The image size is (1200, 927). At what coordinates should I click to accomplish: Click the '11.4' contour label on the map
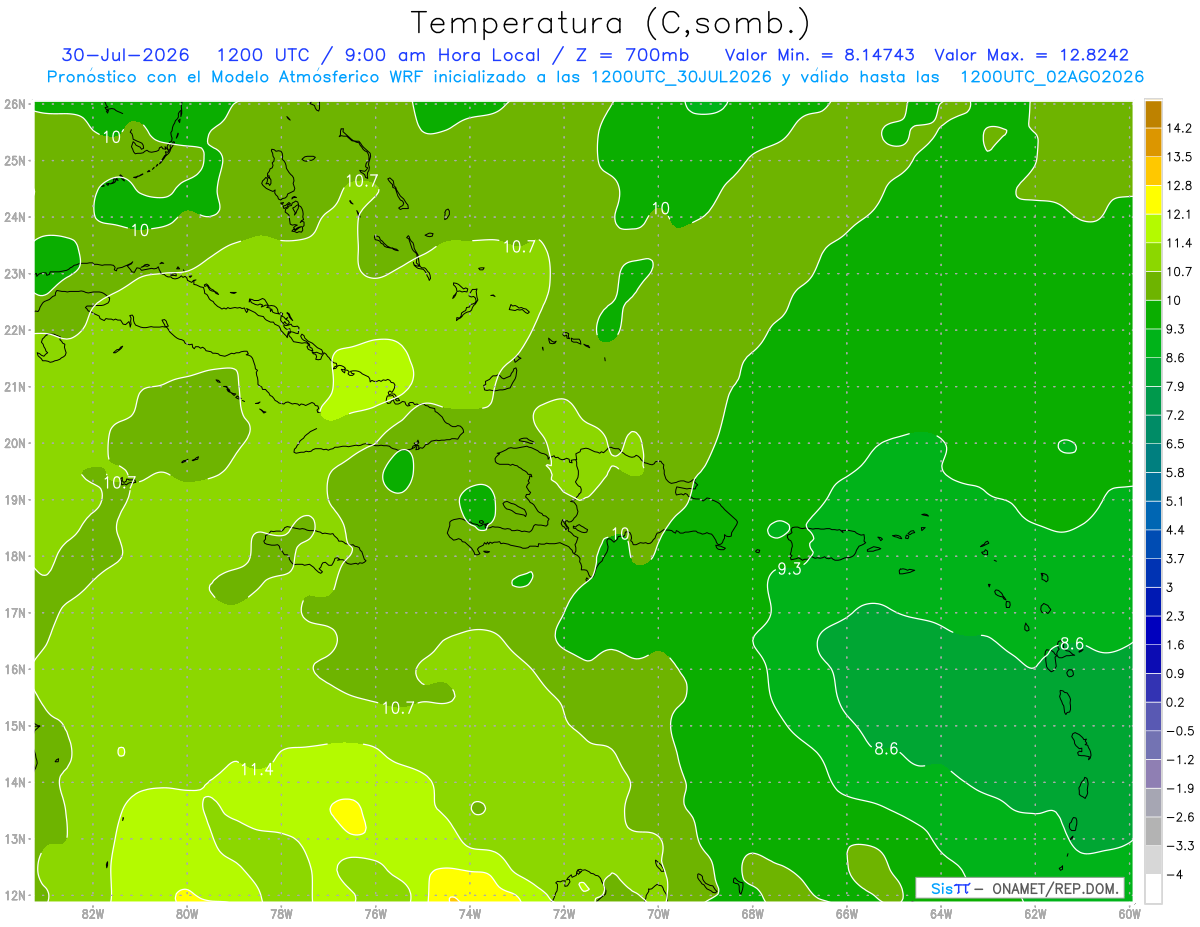(x=257, y=769)
